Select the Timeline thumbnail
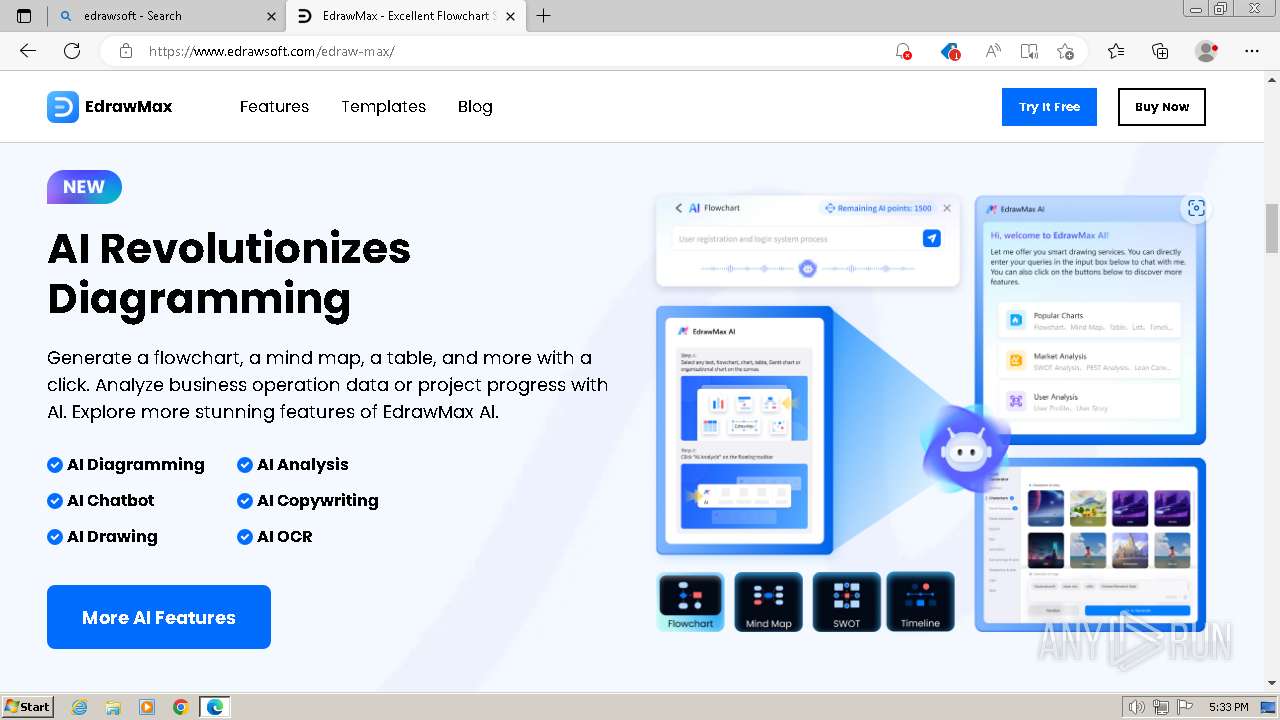The height and width of the screenshot is (720, 1280). click(x=920, y=602)
